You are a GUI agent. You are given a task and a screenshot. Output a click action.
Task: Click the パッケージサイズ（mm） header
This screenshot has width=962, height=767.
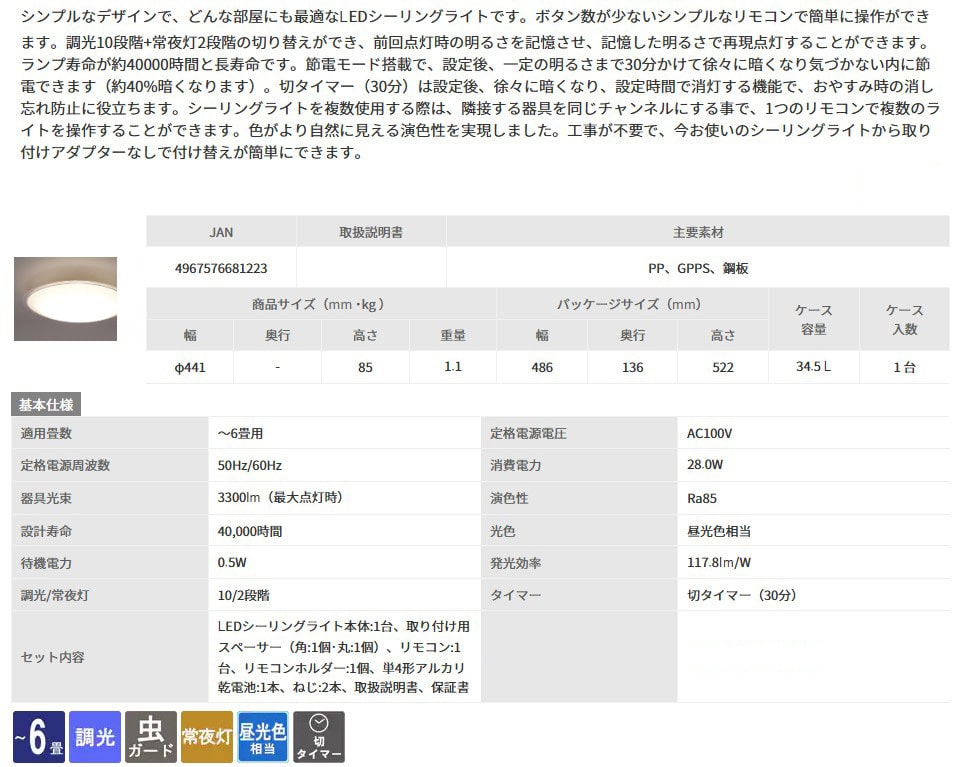tap(632, 305)
